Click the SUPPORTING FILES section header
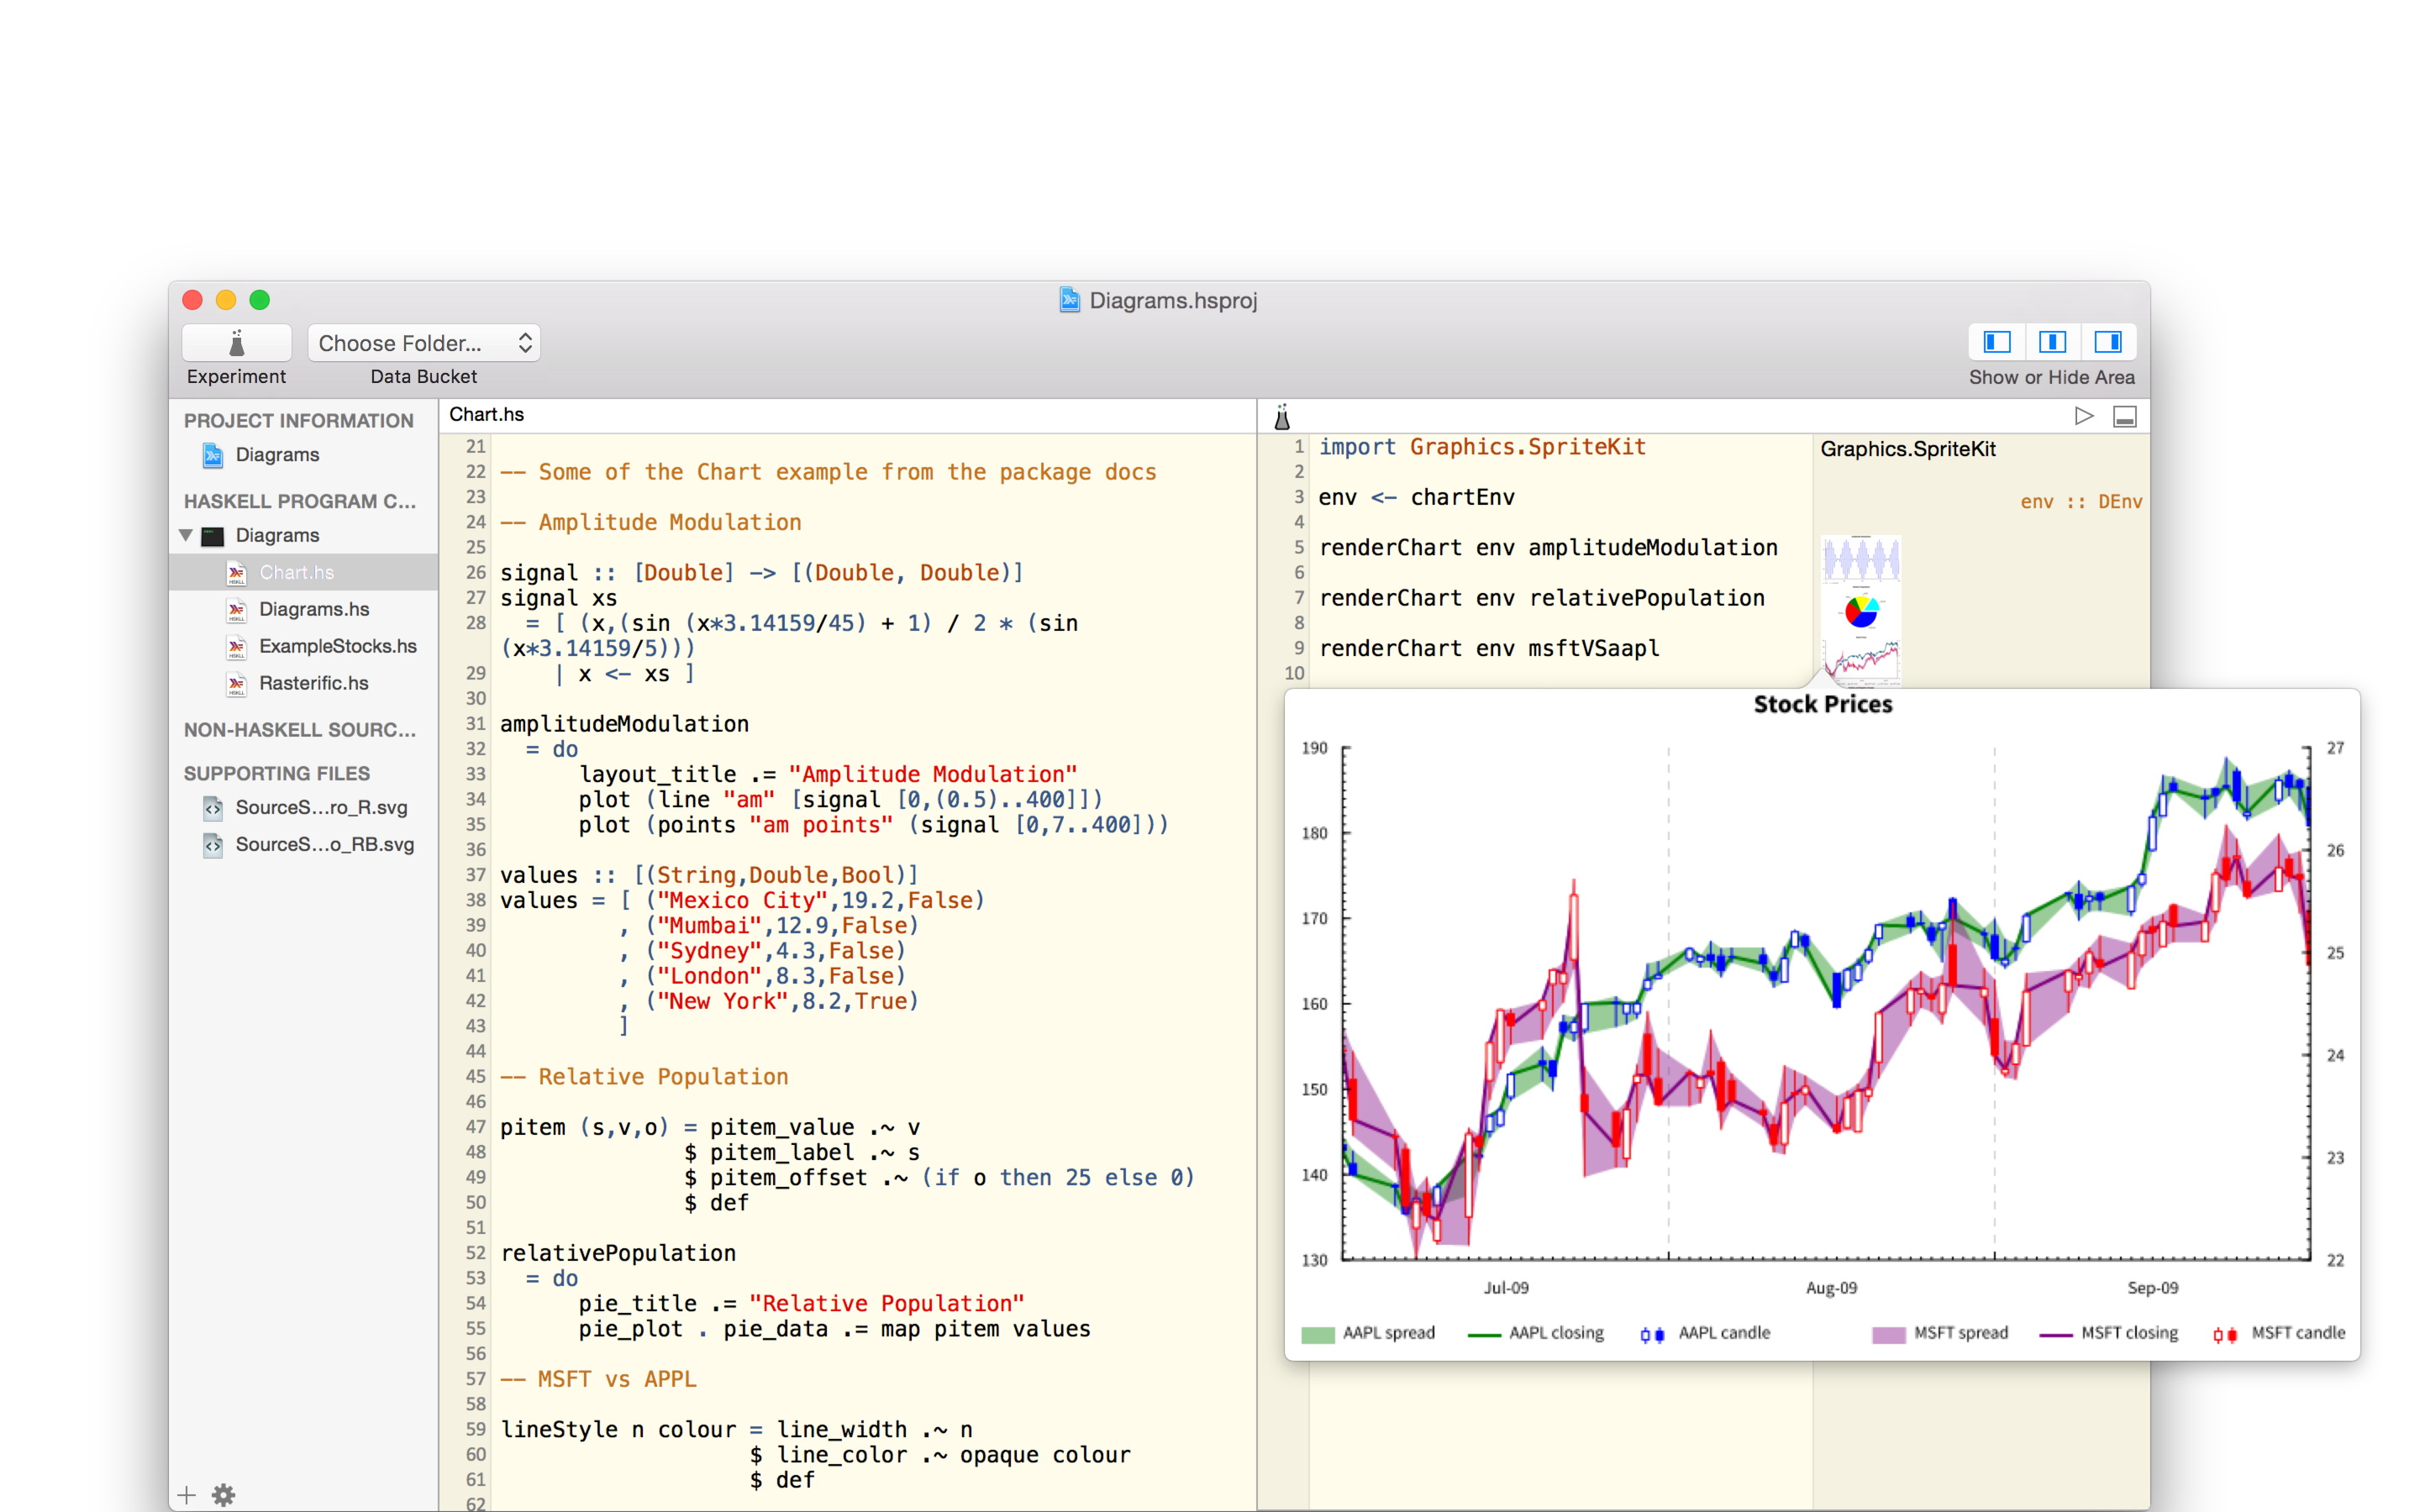 coord(277,773)
